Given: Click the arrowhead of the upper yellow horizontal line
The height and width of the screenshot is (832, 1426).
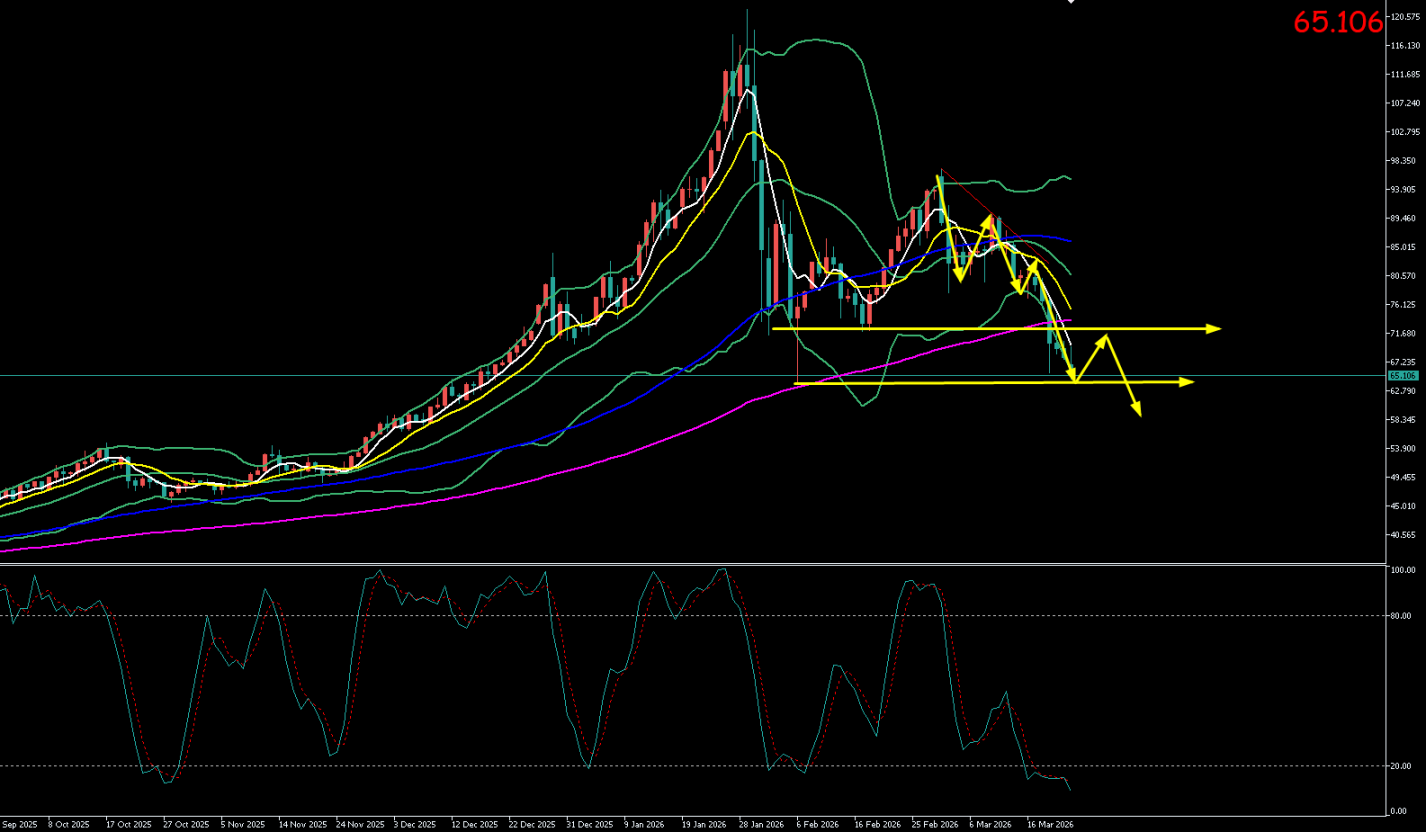Looking at the screenshot, I should (1215, 328).
